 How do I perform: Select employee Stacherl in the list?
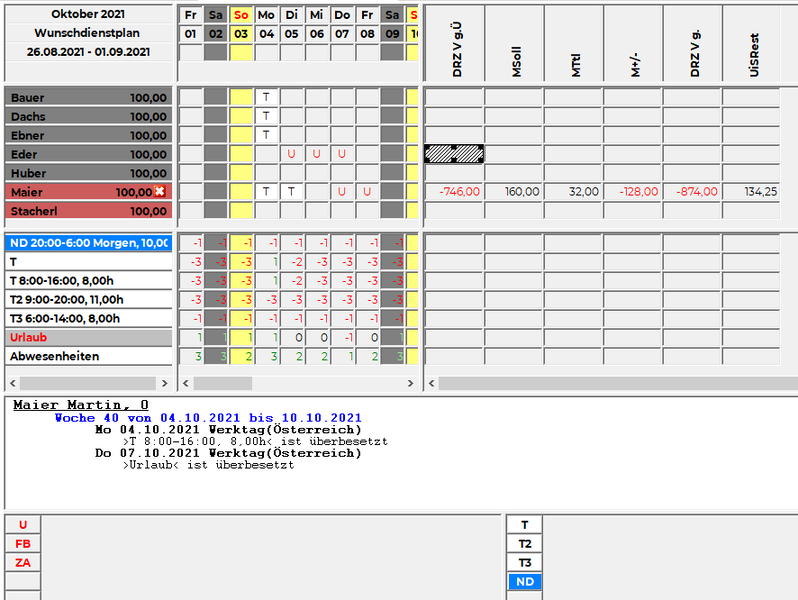click(x=88, y=211)
